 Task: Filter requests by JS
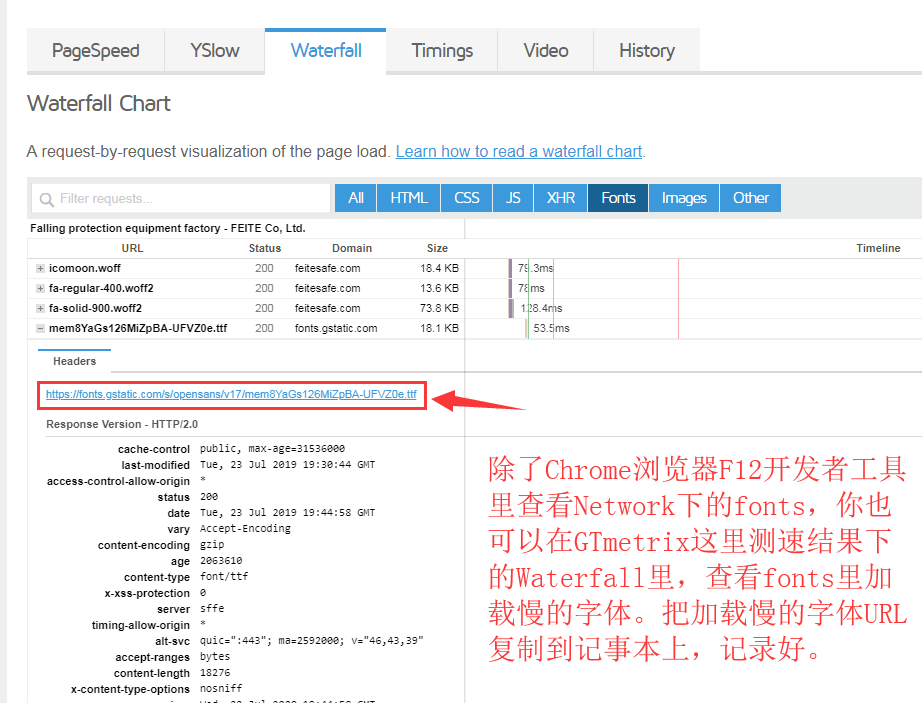pos(513,198)
